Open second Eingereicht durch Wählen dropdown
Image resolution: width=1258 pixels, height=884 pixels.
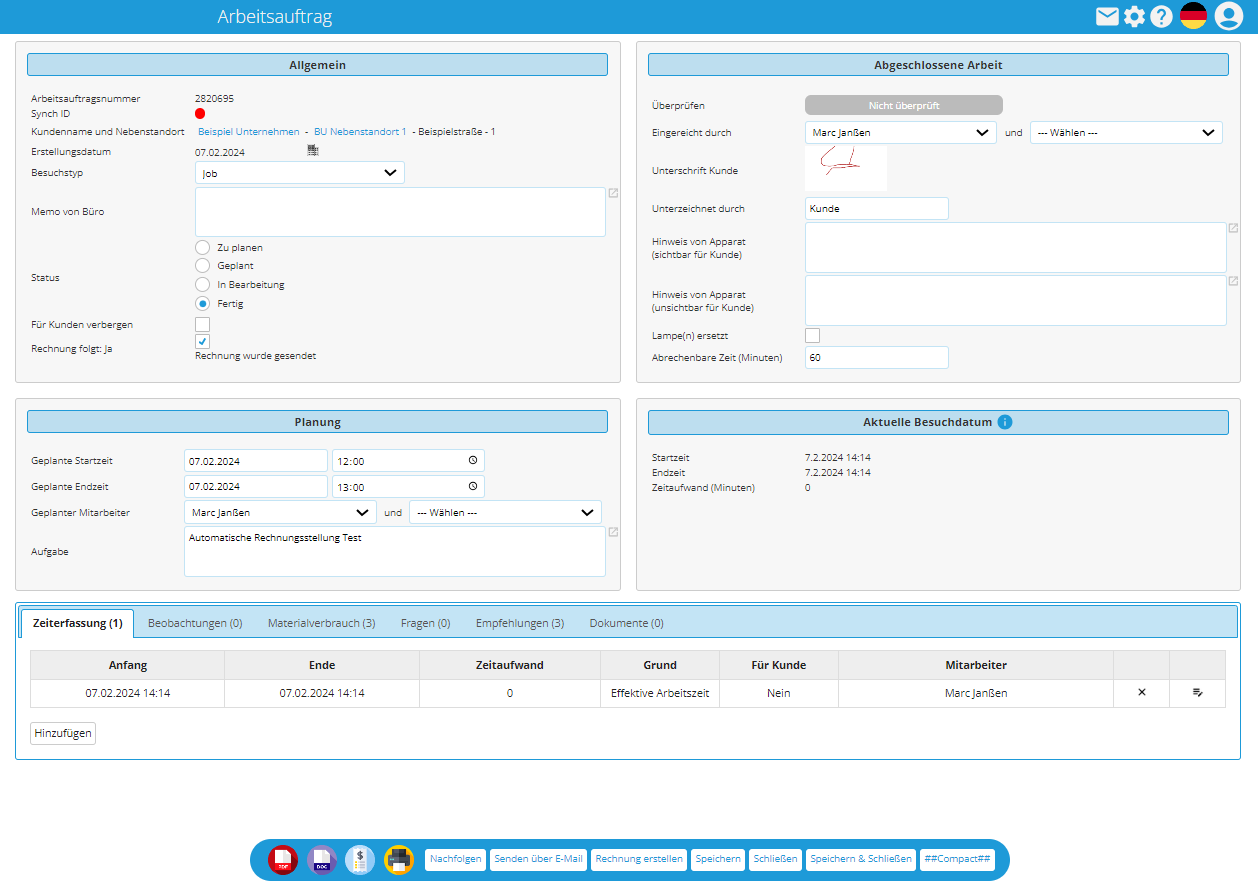click(1126, 132)
